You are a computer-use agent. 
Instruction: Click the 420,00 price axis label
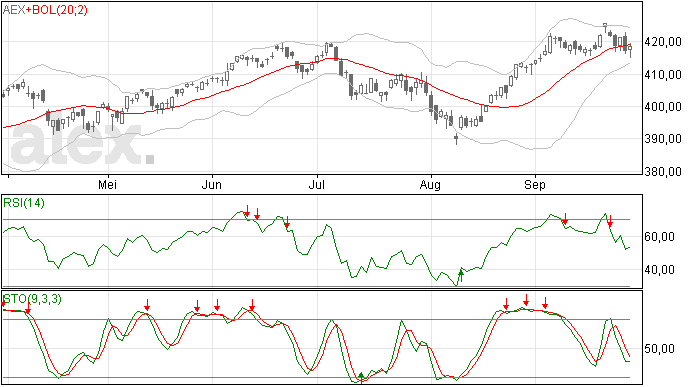tap(663, 42)
